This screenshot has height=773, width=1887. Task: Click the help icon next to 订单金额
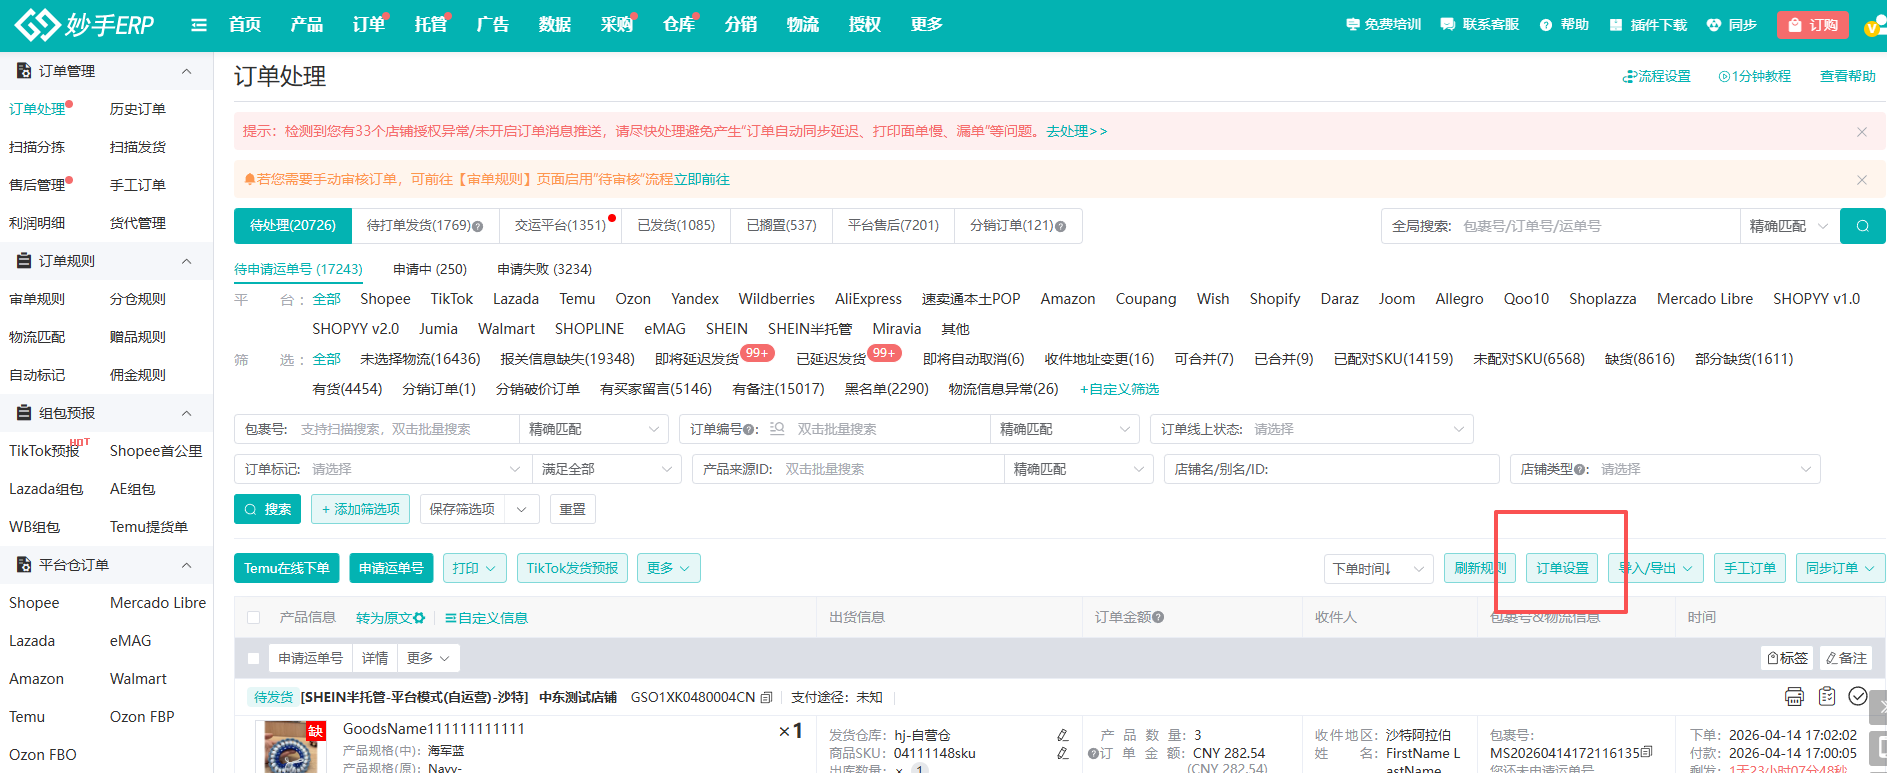[x=1158, y=618]
